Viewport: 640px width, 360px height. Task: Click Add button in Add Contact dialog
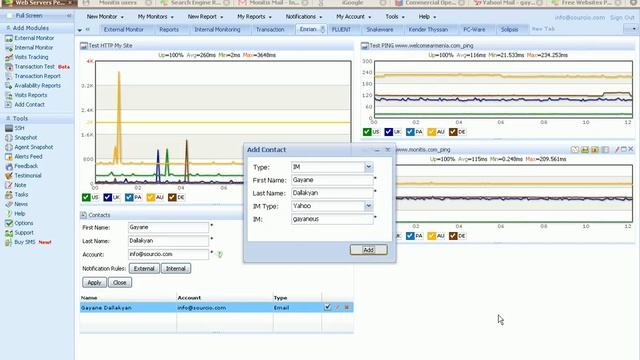click(369, 250)
